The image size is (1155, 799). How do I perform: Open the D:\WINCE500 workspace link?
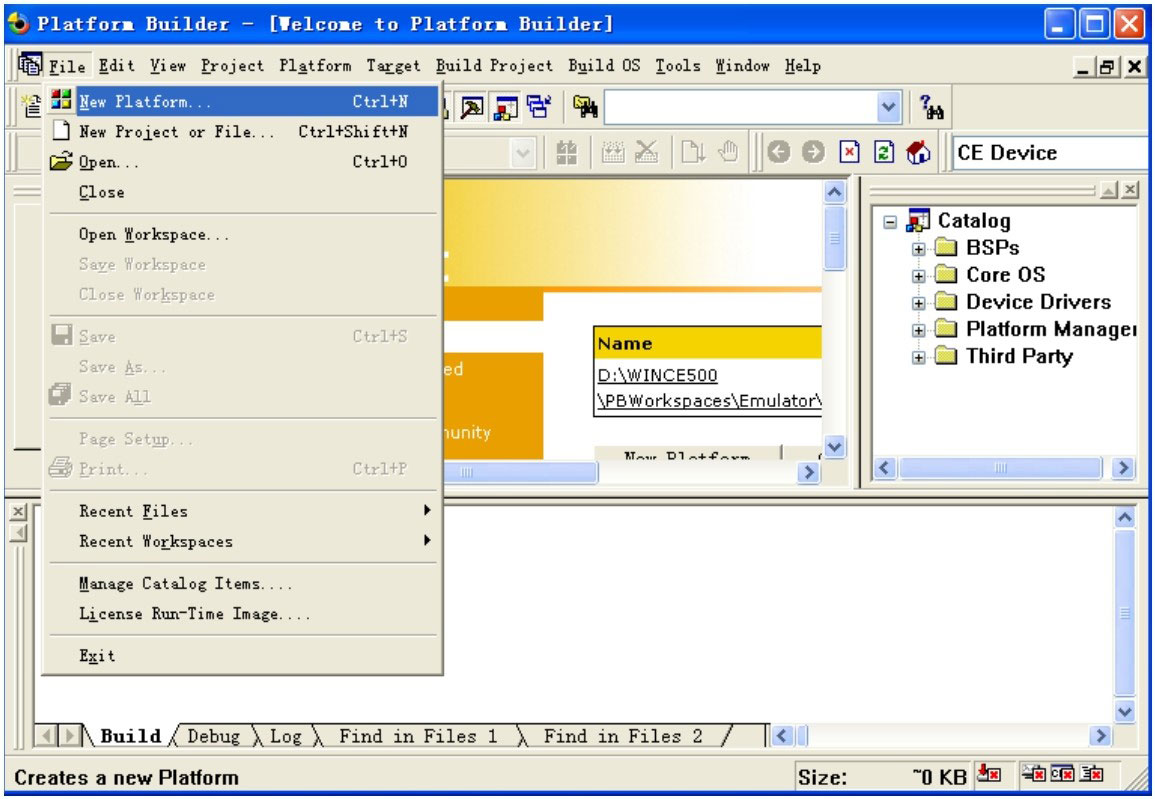pos(656,375)
